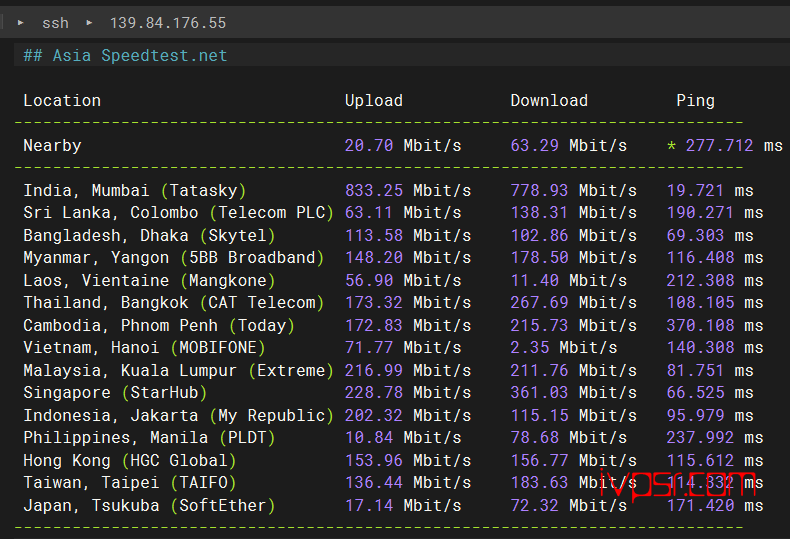Select Jakarta upload 202.32

click(374, 416)
